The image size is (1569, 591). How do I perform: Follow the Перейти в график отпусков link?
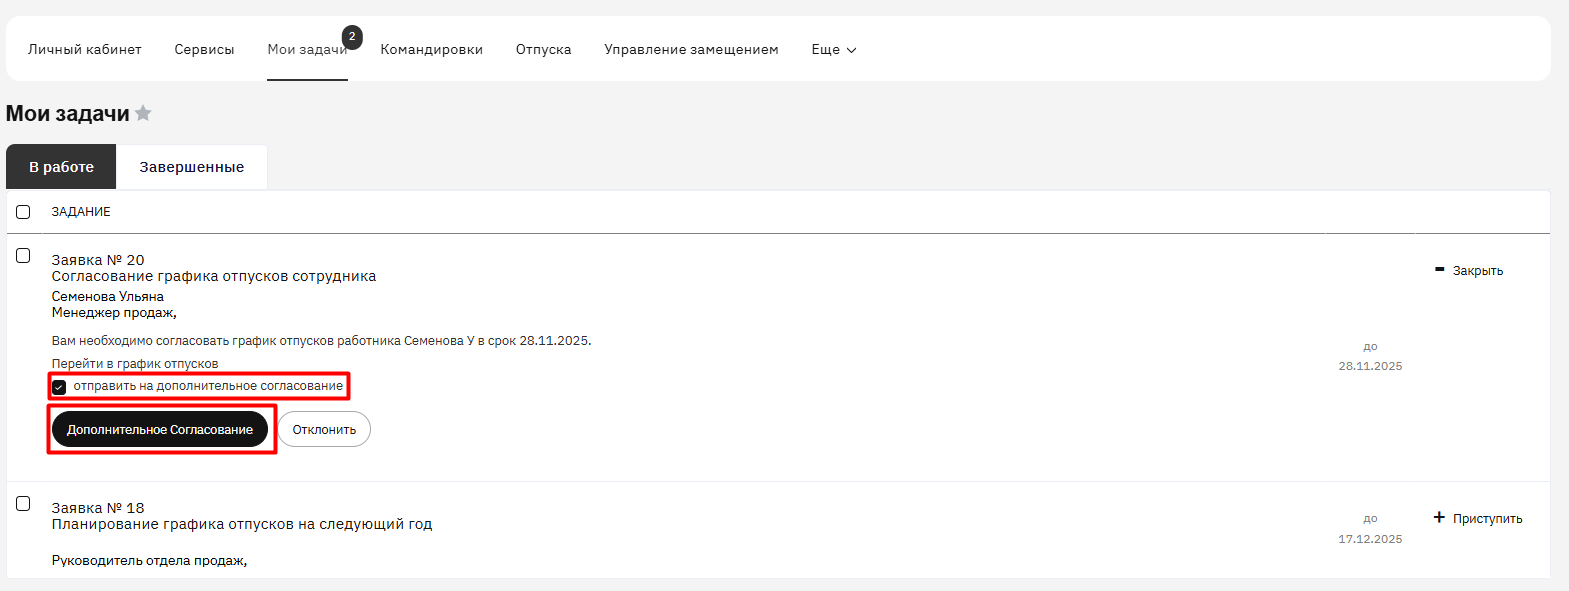point(135,364)
